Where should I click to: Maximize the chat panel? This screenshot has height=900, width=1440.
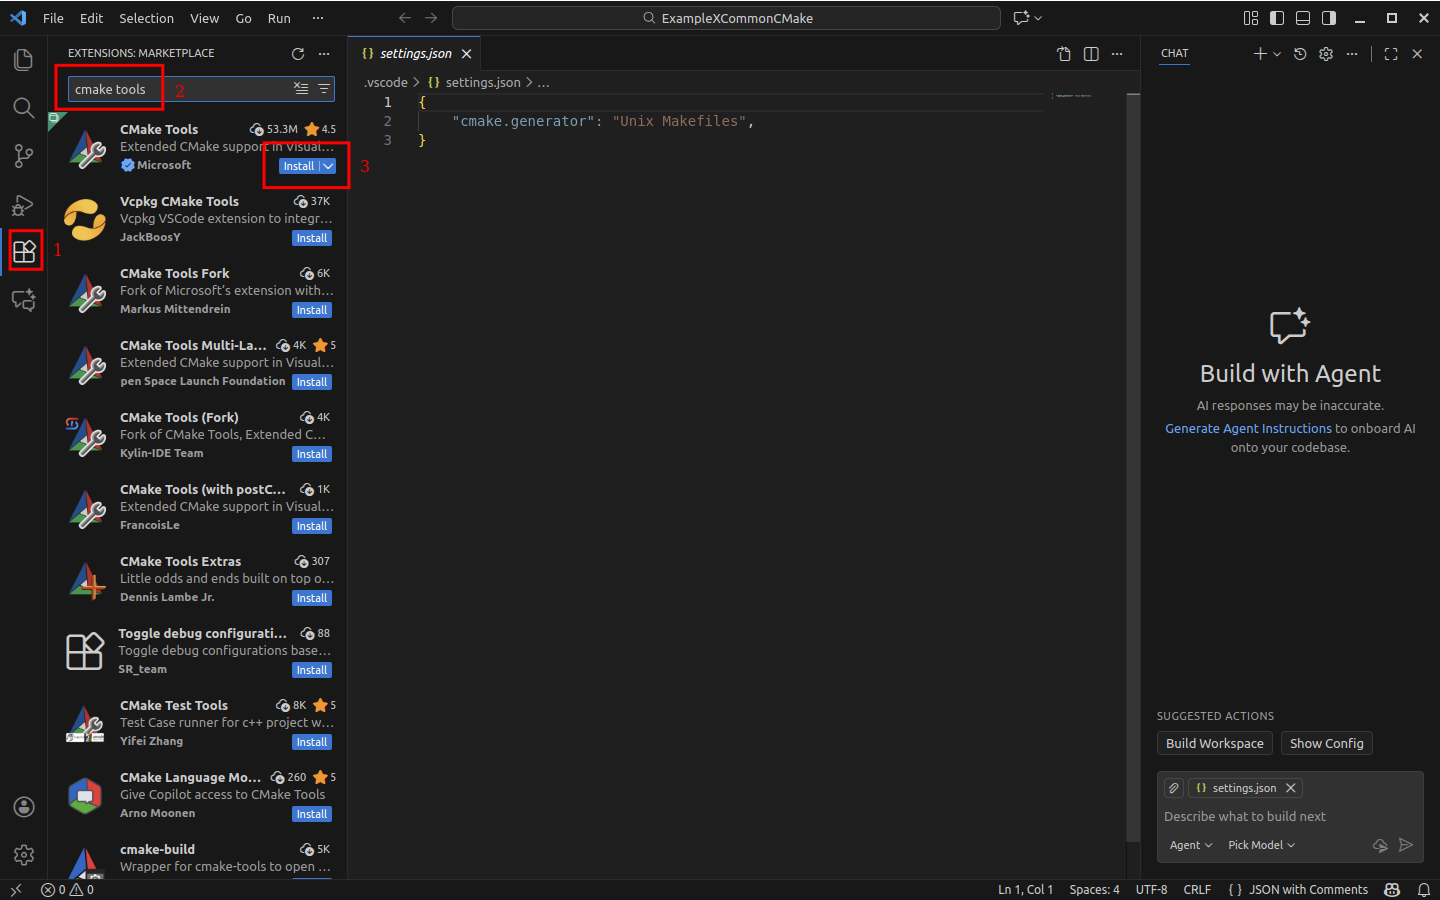point(1391,54)
